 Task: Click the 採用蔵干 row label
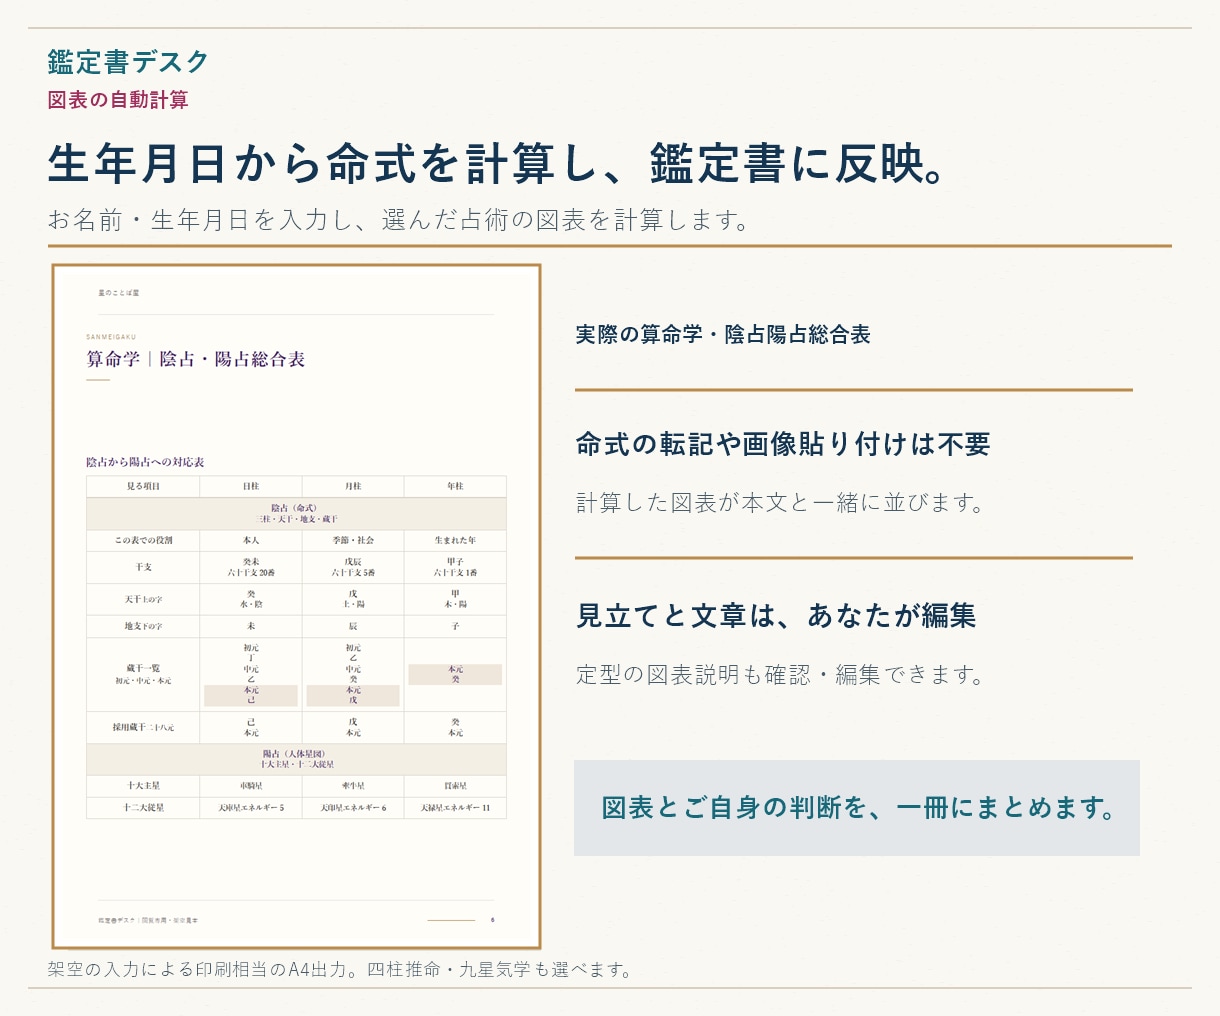pyautogui.click(x=143, y=727)
